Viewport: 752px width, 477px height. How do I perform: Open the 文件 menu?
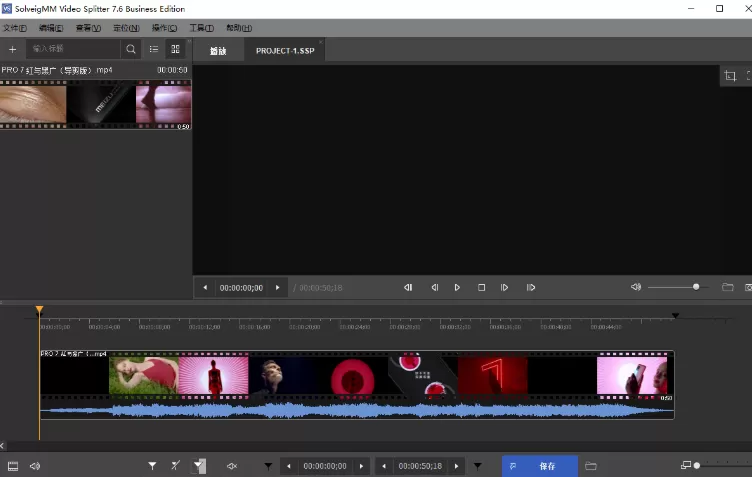[15, 28]
